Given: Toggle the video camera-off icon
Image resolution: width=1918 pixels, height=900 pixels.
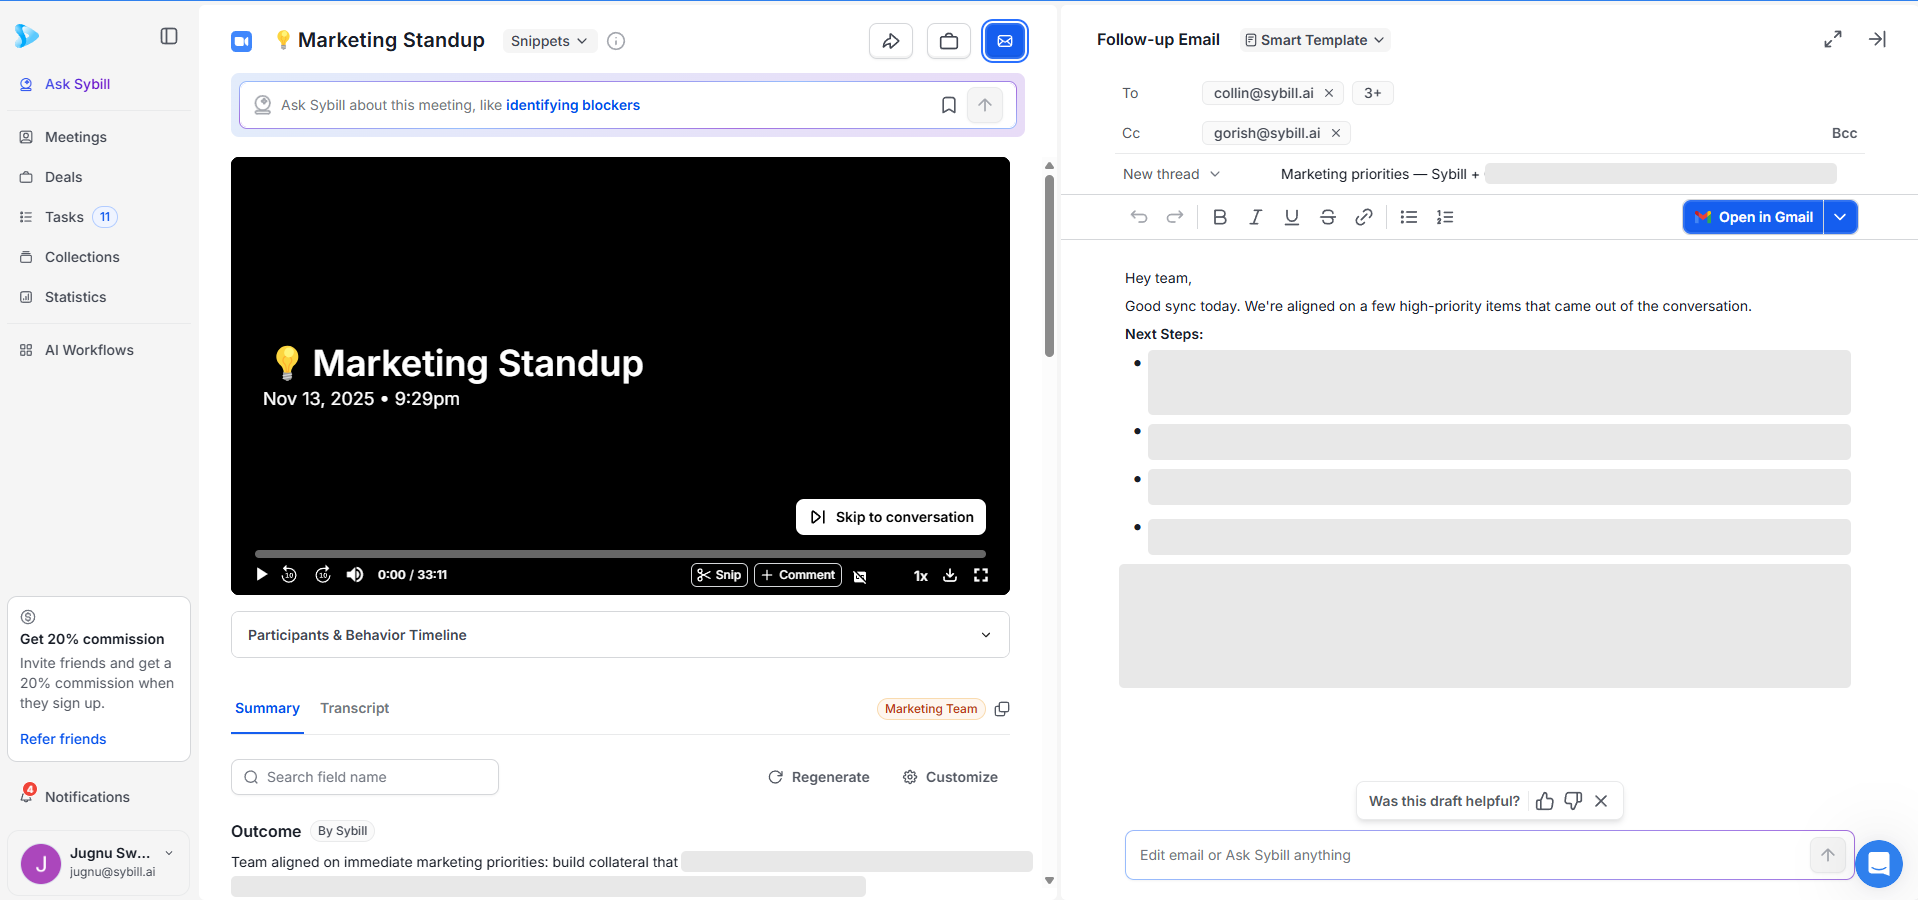Looking at the screenshot, I should 860,576.
